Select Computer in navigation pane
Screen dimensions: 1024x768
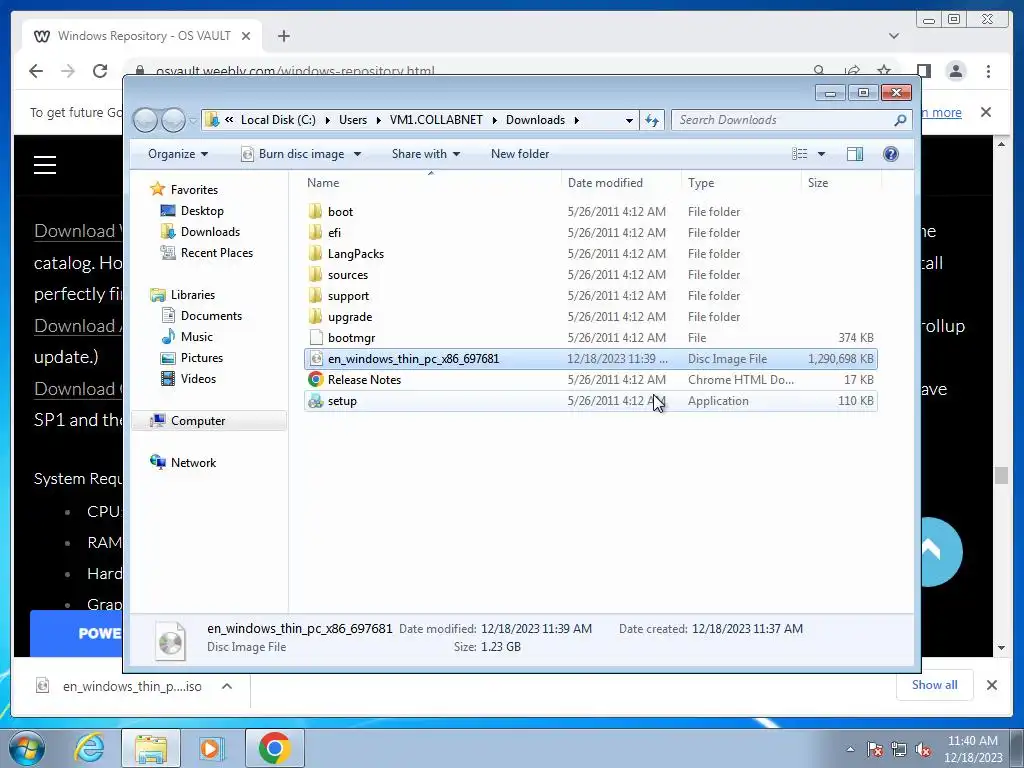tap(197, 421)
